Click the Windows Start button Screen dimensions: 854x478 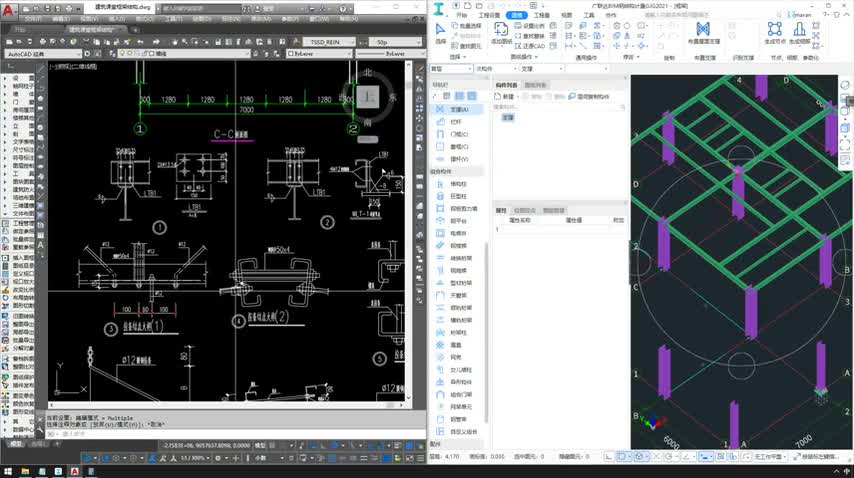pyautogui.click(x=9, y=470)
